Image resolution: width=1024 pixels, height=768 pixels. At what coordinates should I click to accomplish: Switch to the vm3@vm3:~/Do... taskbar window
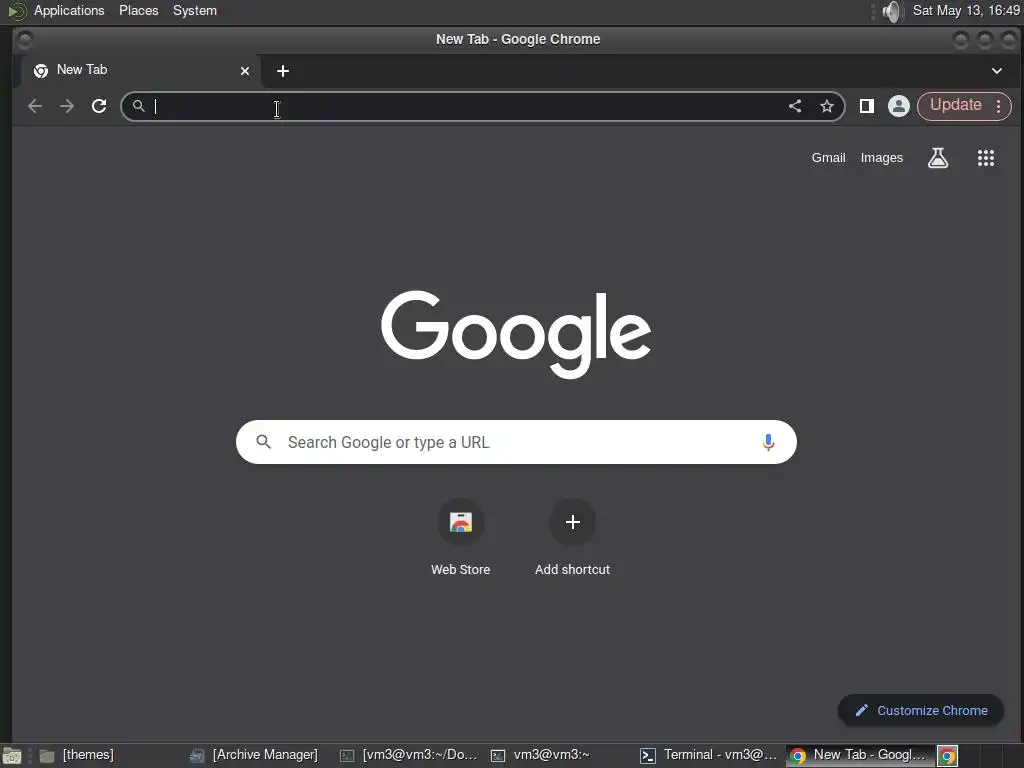409,756
